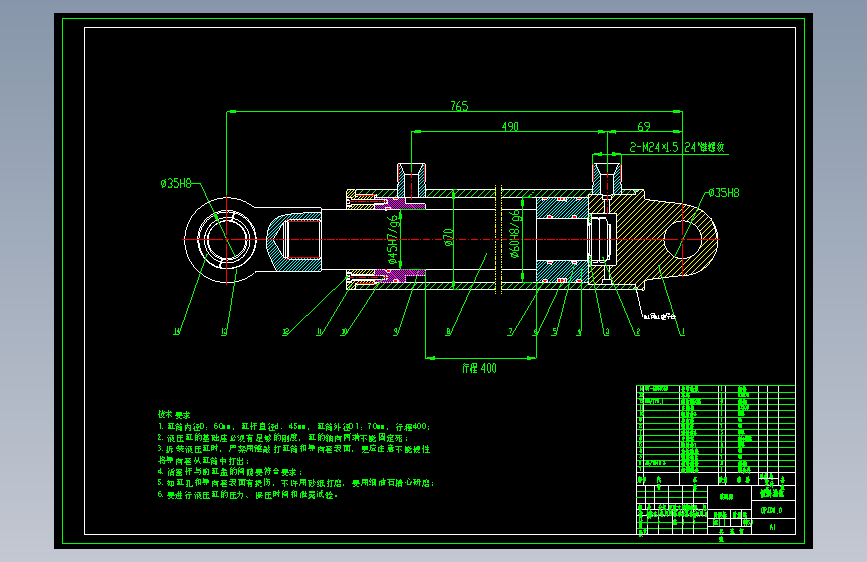Click technical requirement line 1 with 60mm
The image size is (867, 562).
[x=294, y=426]
